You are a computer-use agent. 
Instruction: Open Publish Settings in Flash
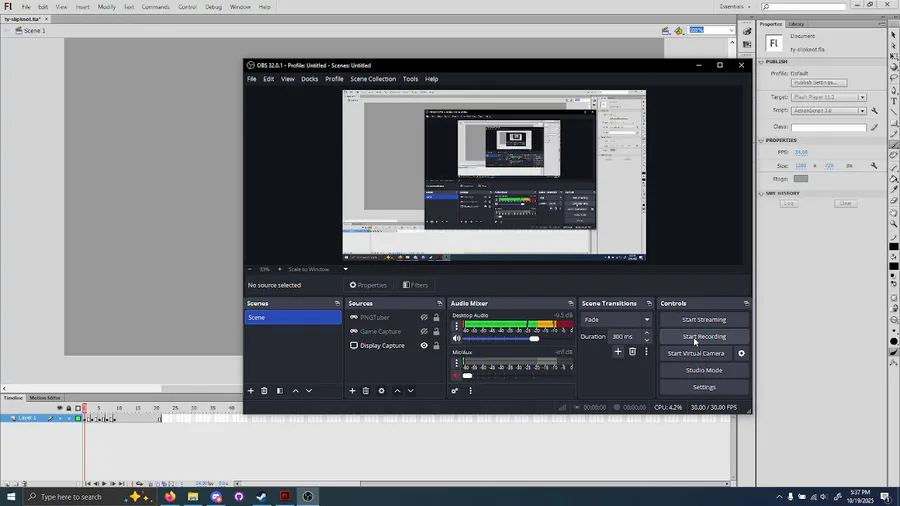819,83
